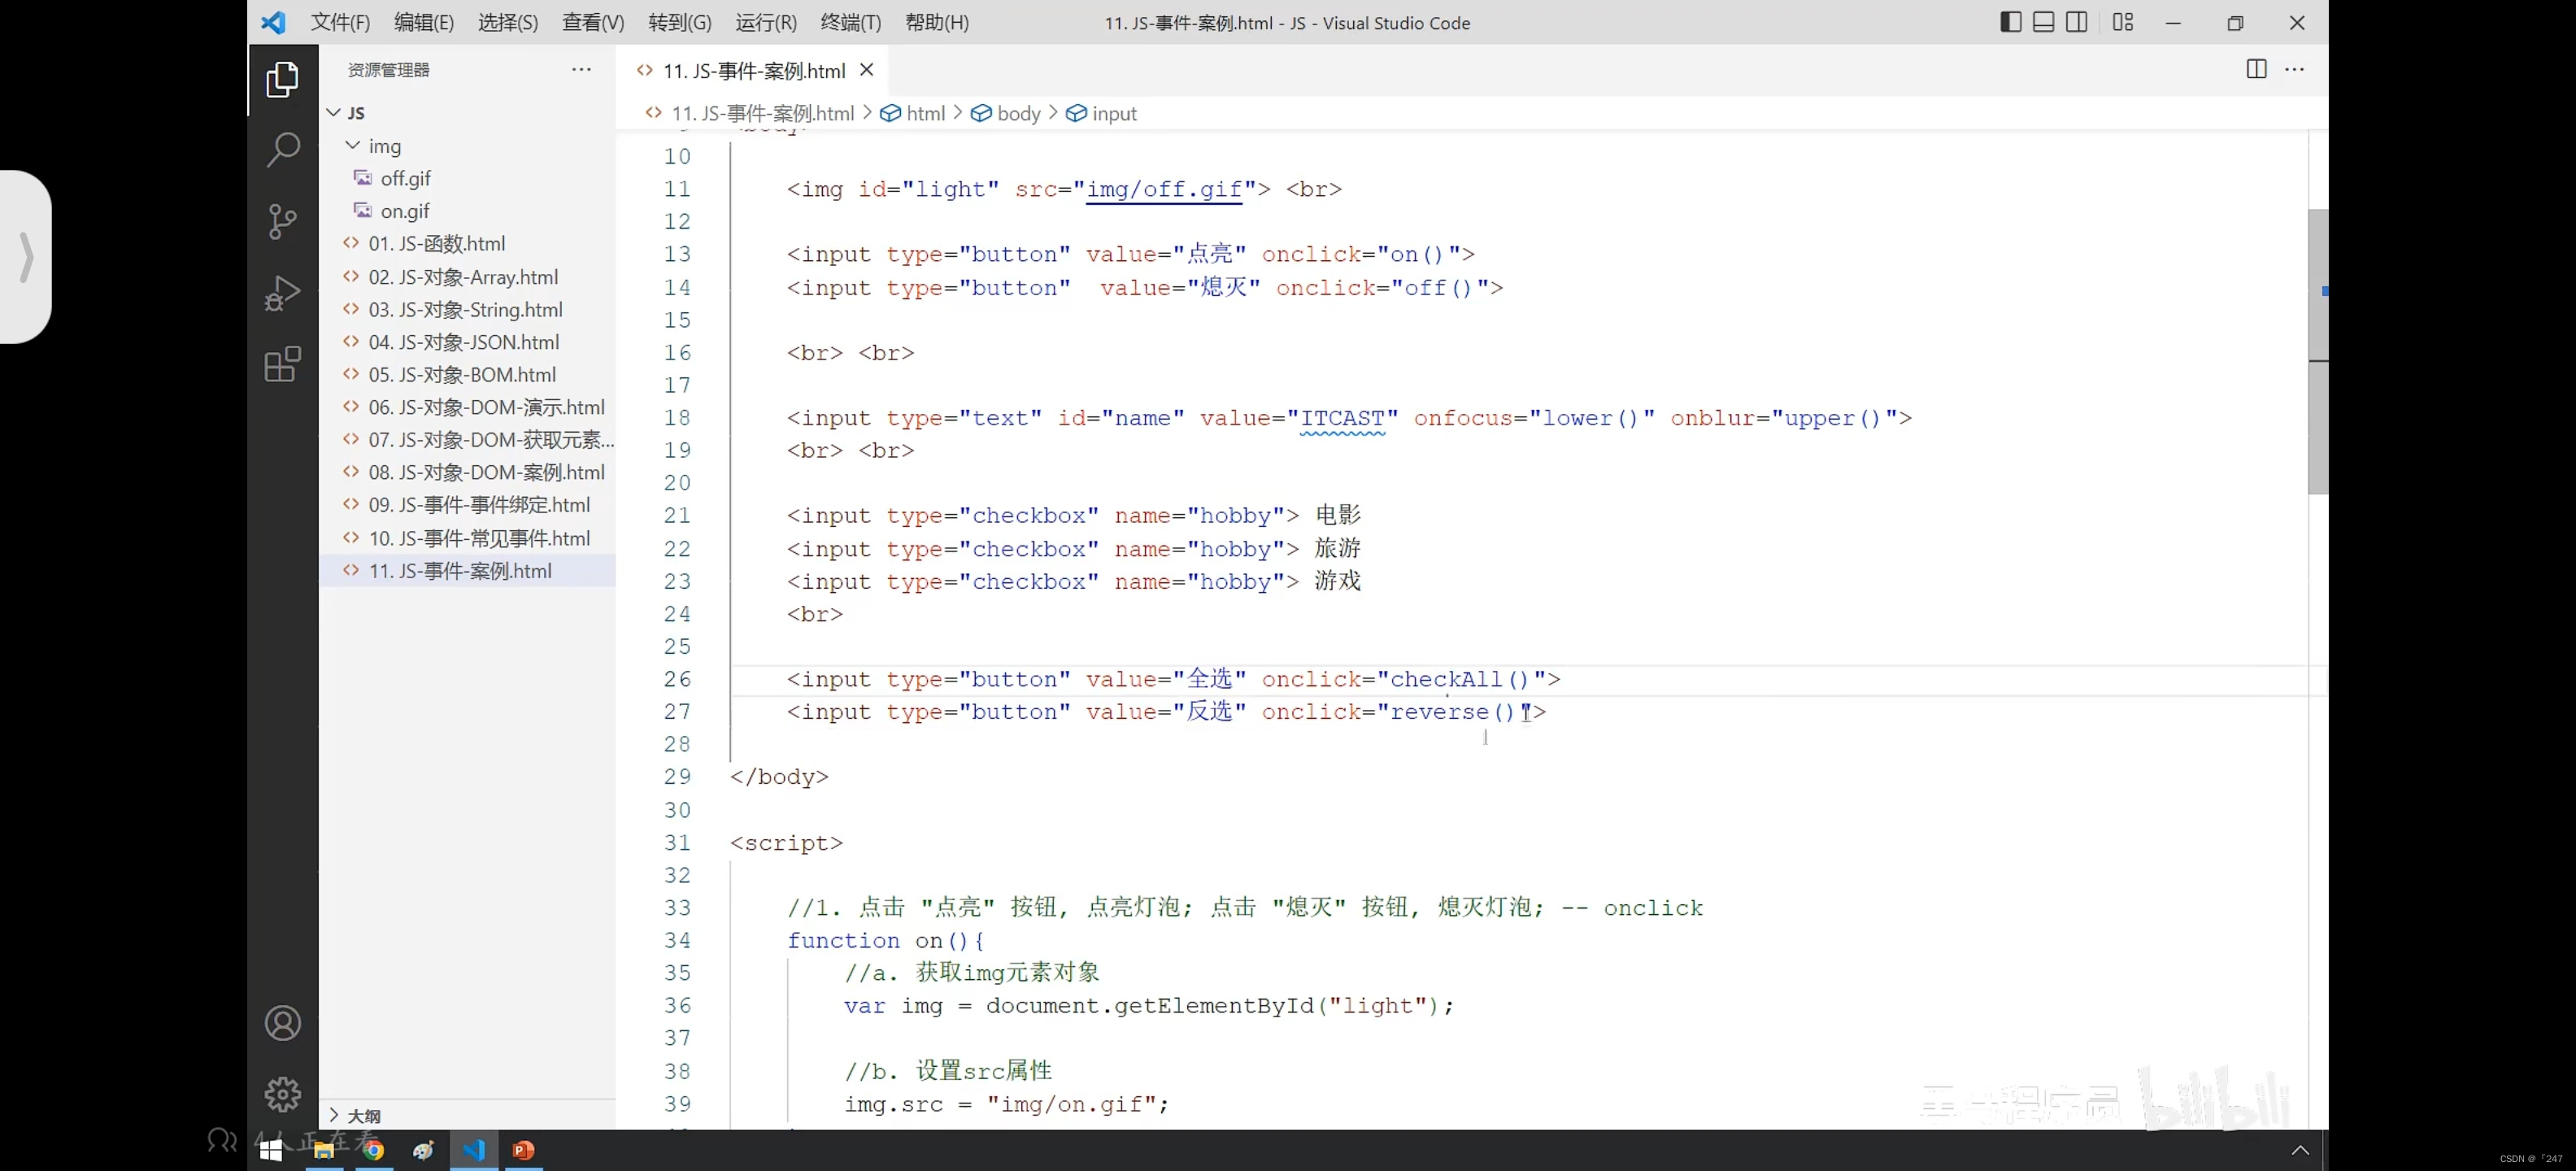Toggle primary side bar layout icon
Screen dimensions: 2576x1171
click(2010, 22)
